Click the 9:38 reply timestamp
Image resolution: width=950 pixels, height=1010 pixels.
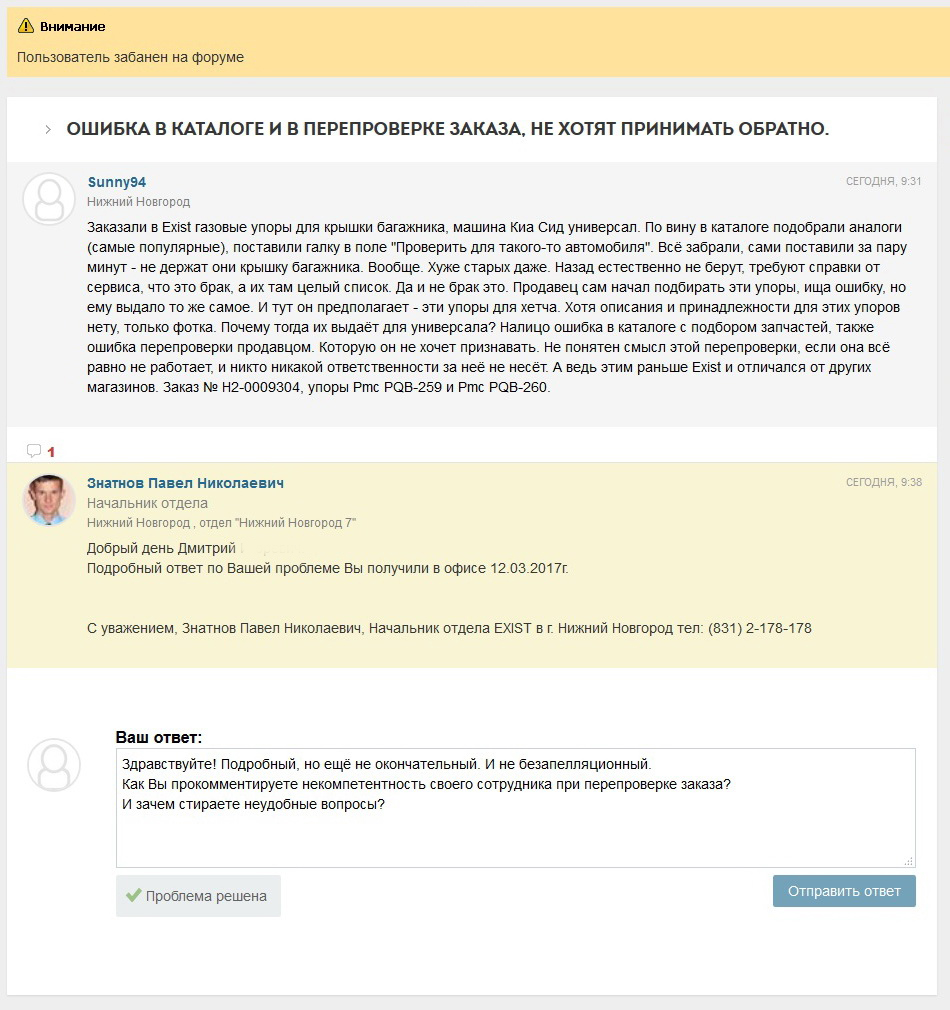pyautogui.click(x=884, y=482)
